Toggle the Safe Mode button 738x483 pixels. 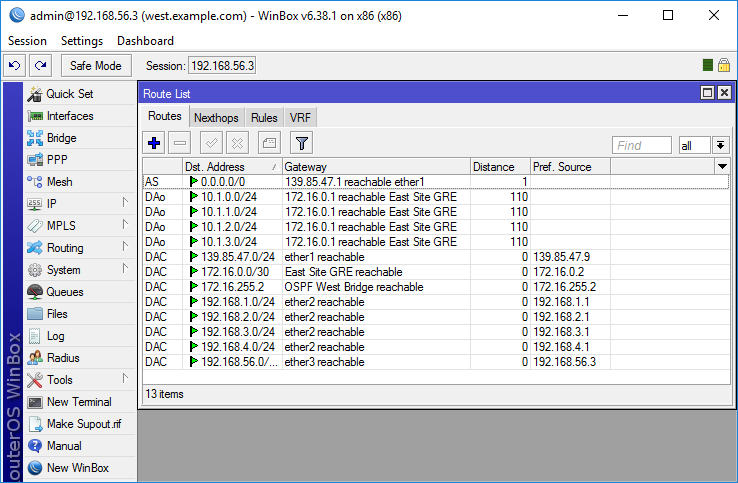click(x=96, y=65)
